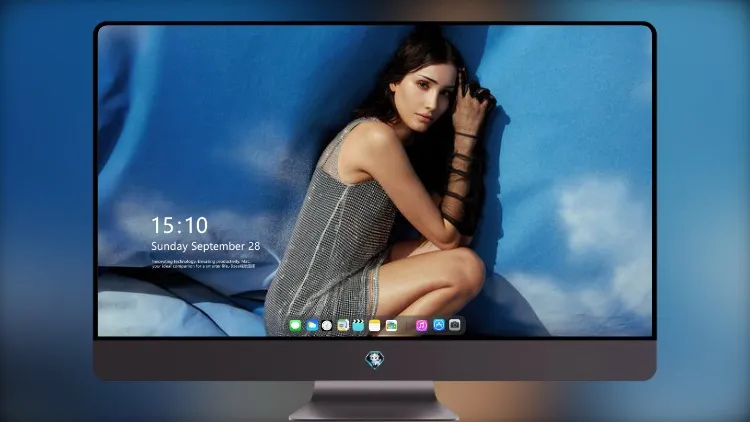
Task: Open the Clock app in dock
Action: [327, 325]
